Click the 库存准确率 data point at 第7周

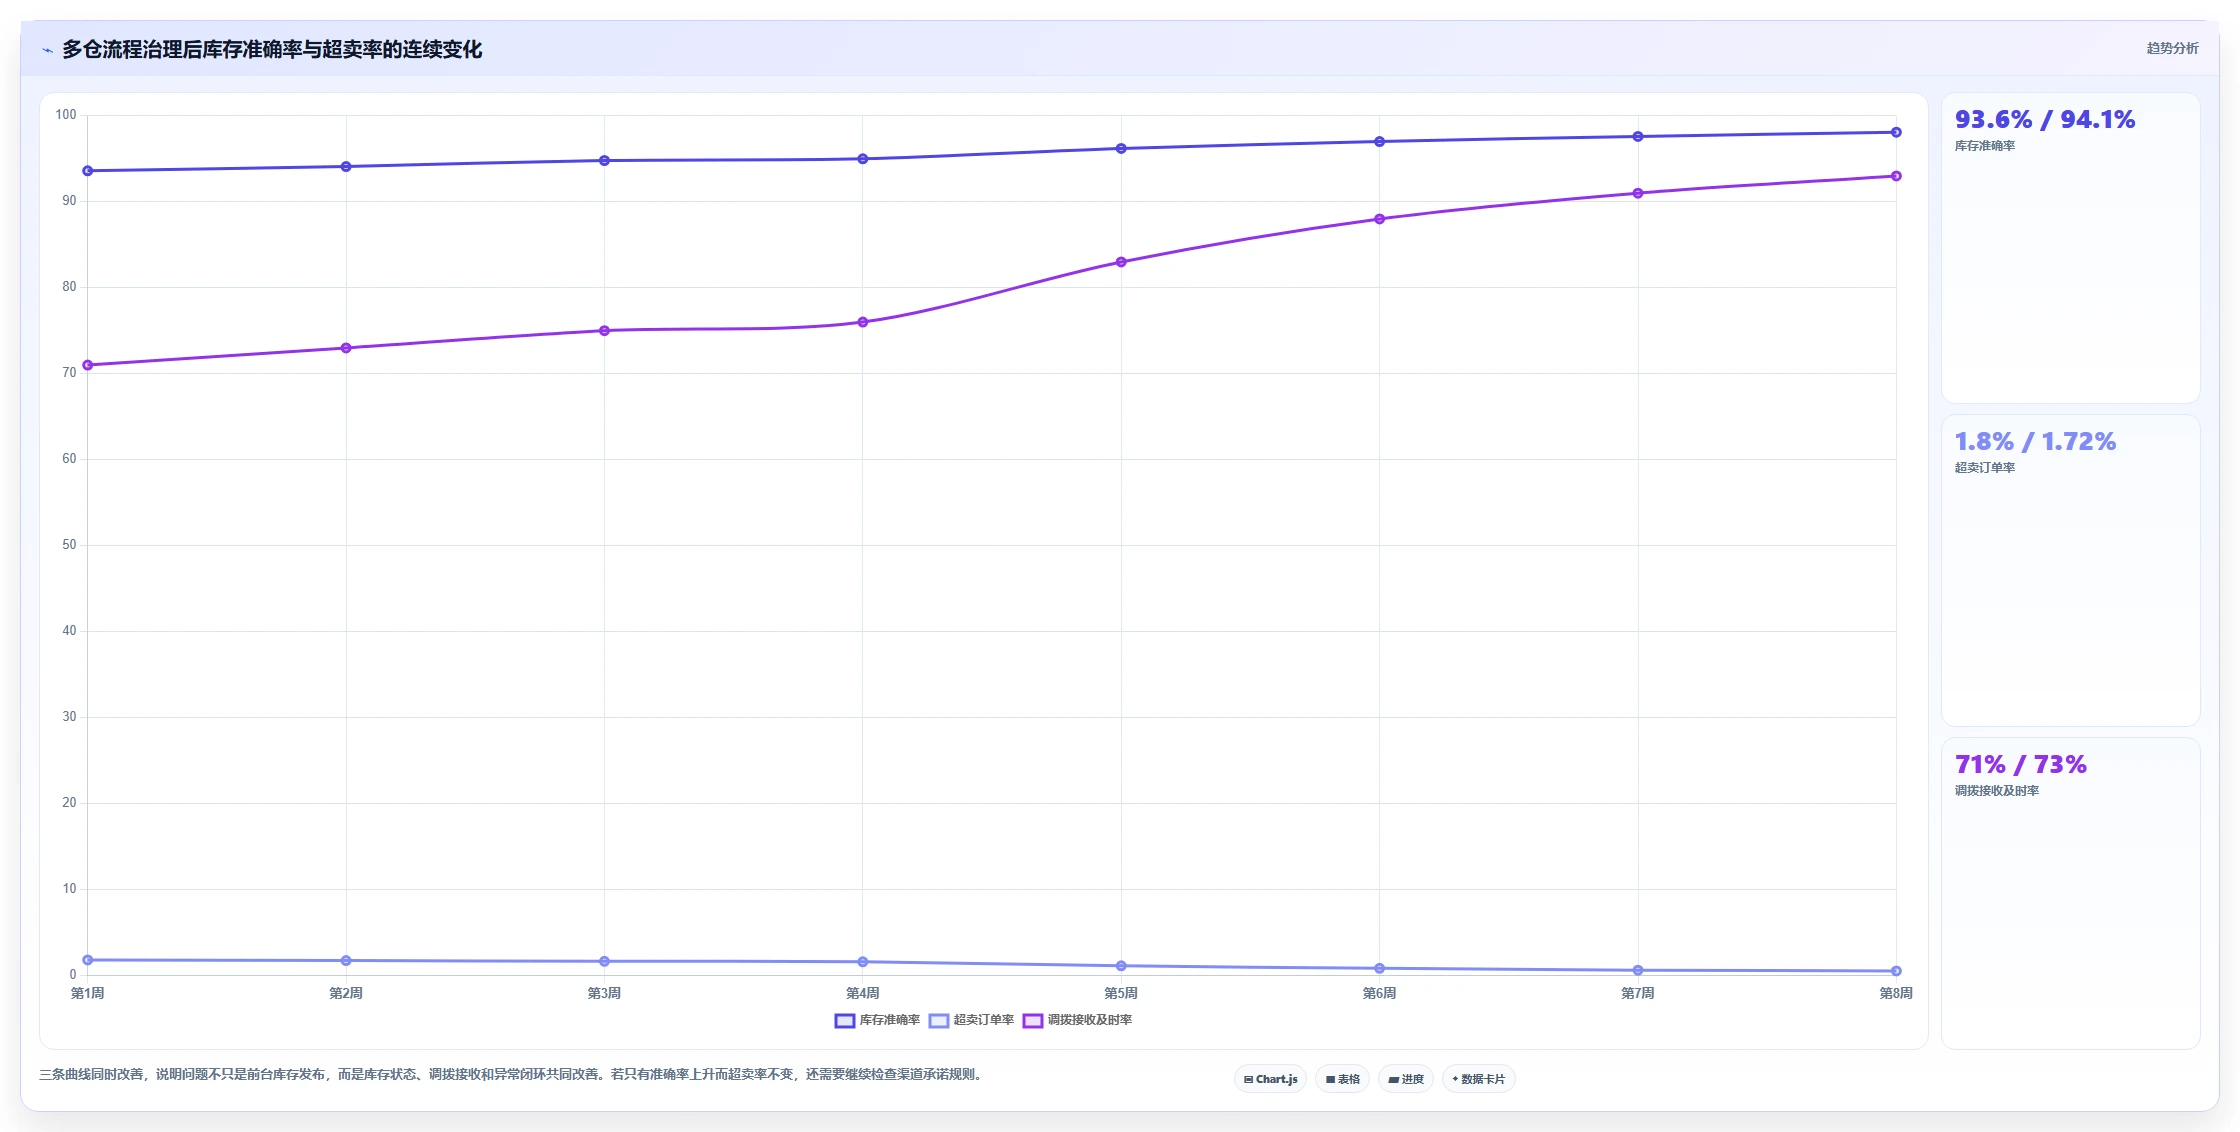1638,137
